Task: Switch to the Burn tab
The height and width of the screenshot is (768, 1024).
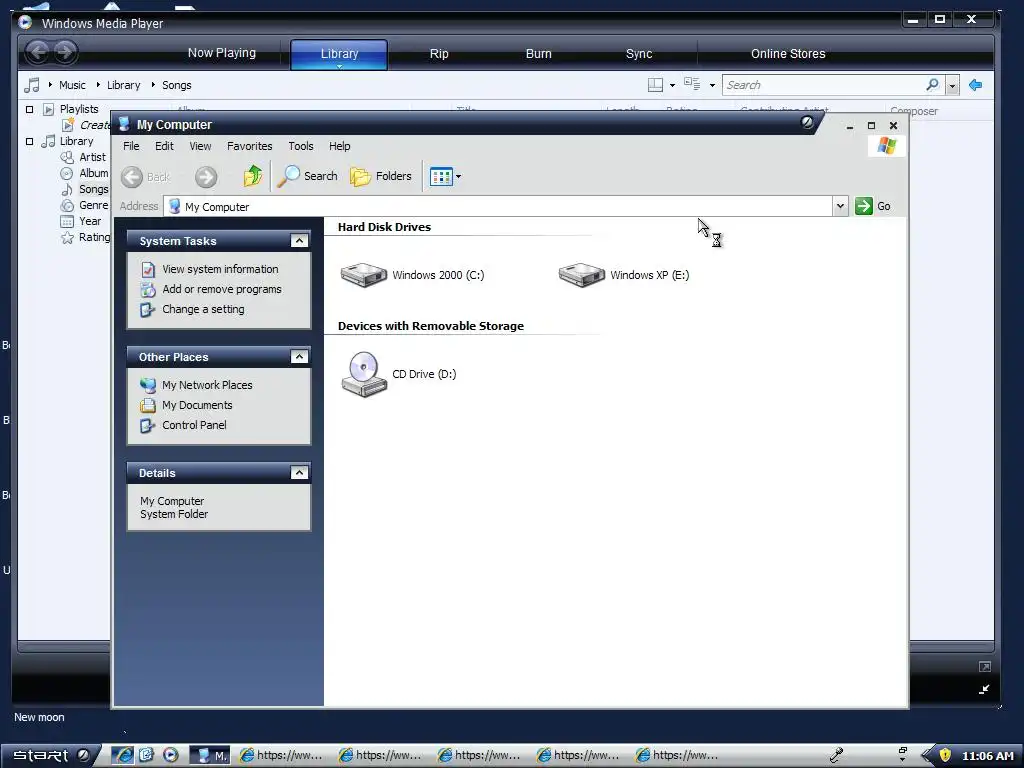Action: [539, 54]
